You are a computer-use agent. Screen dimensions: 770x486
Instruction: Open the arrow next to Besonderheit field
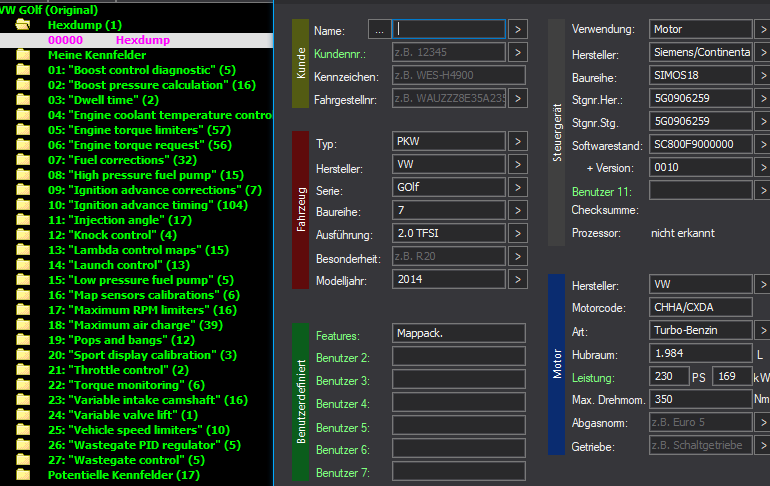tap(518, 256)
